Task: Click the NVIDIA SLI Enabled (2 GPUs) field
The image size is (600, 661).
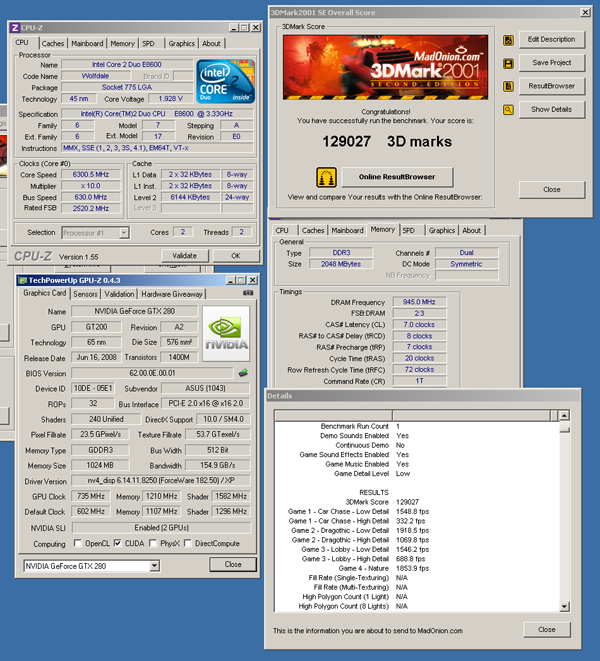Action: [161, 528]
